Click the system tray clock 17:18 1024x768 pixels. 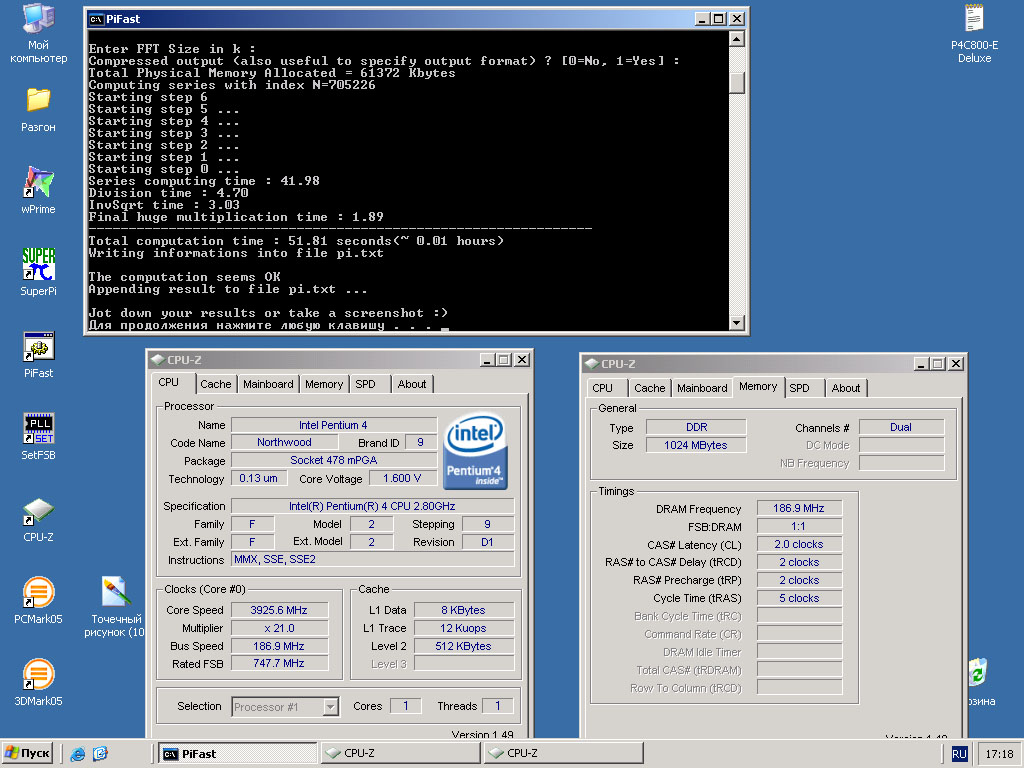[x=999, y=754]
